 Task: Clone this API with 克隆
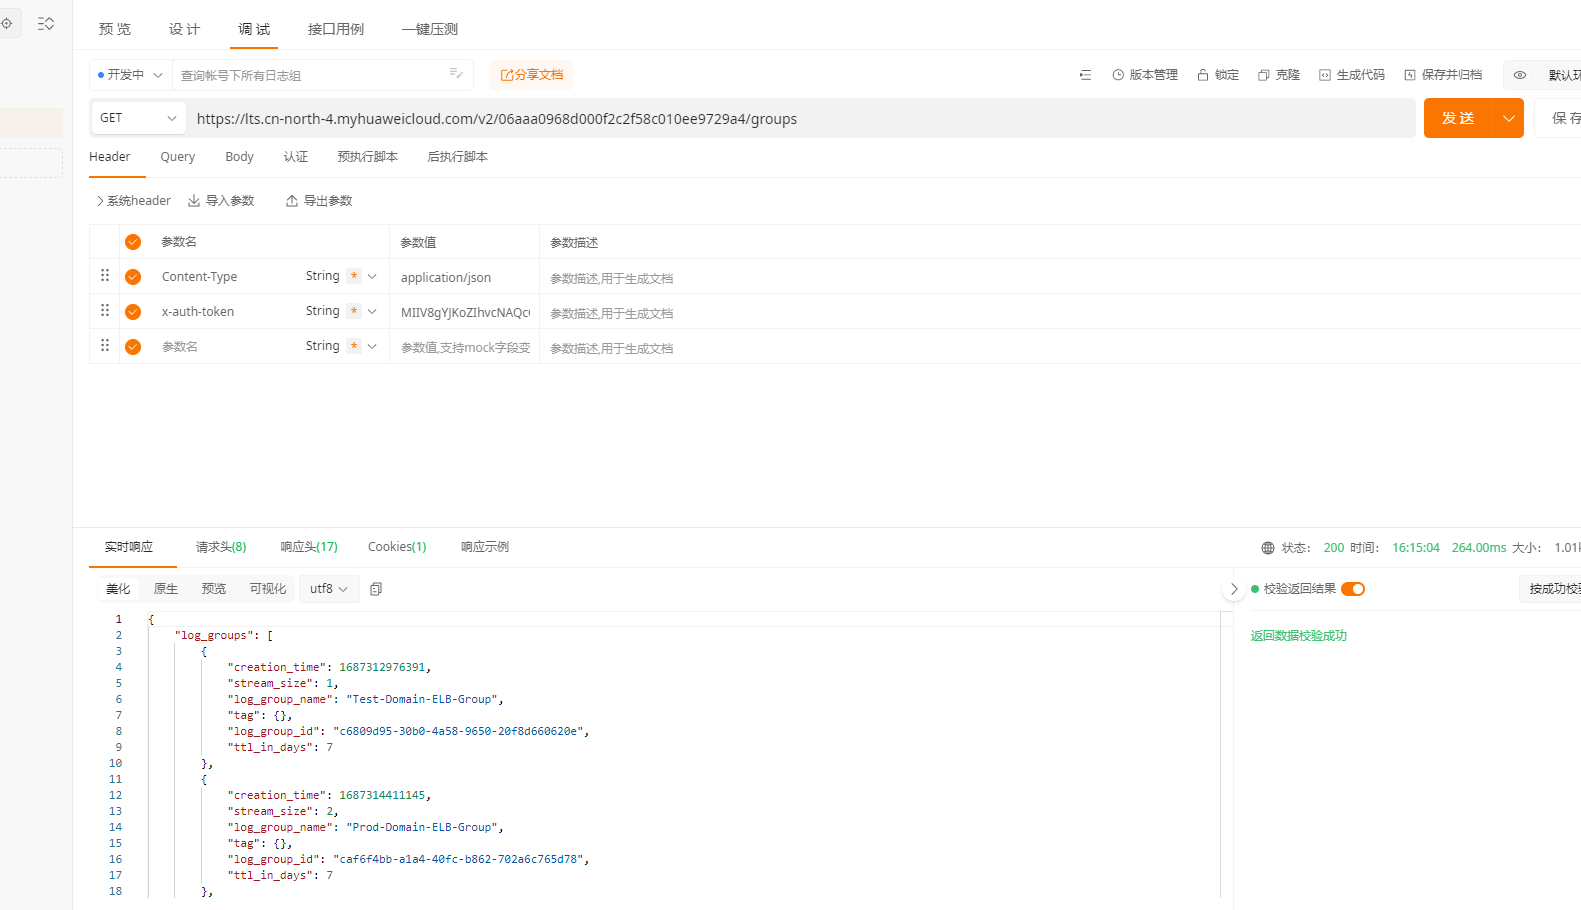1279,75
